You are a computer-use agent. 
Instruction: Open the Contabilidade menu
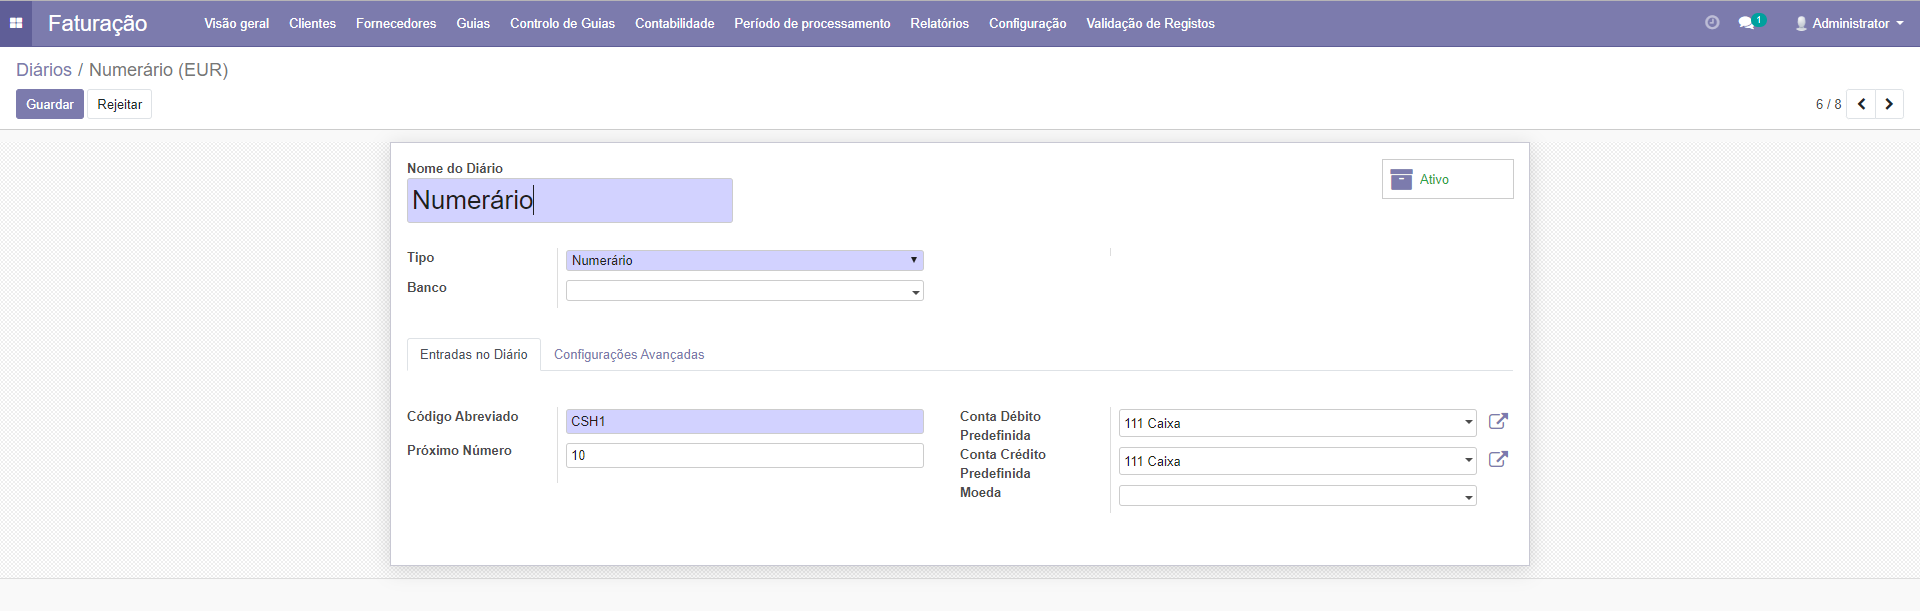674,23
